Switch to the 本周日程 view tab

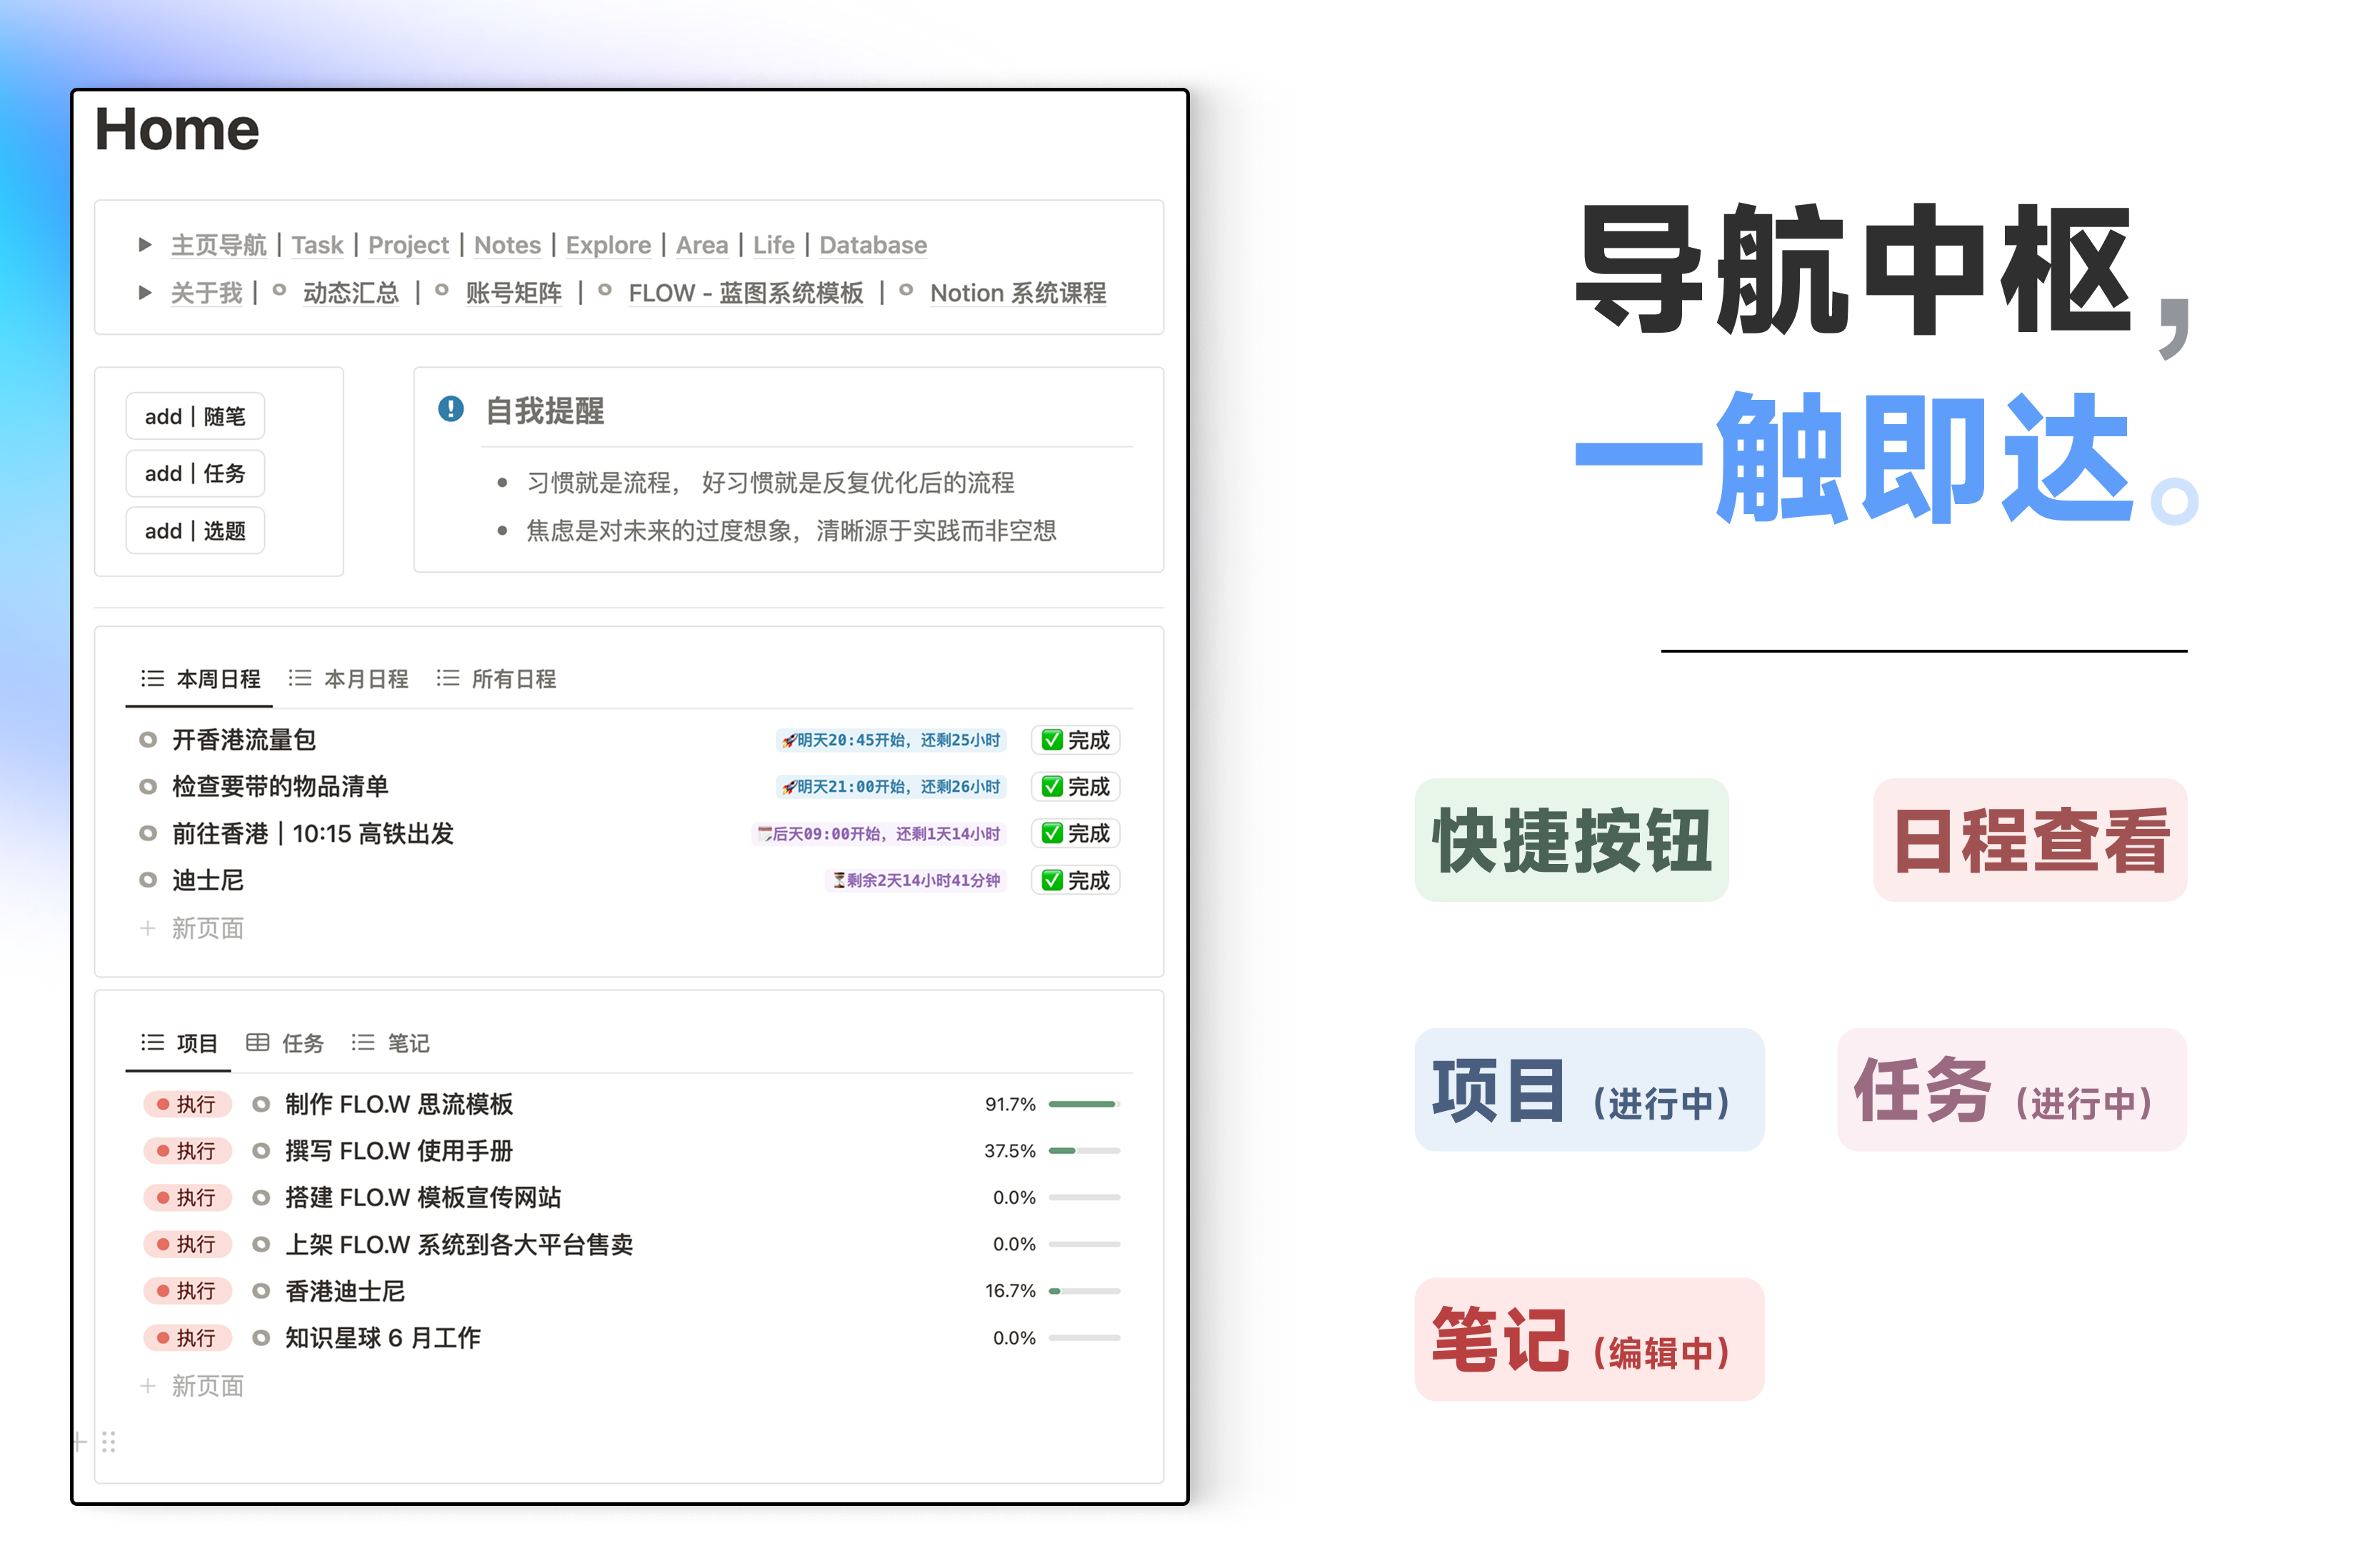(201, 679)
